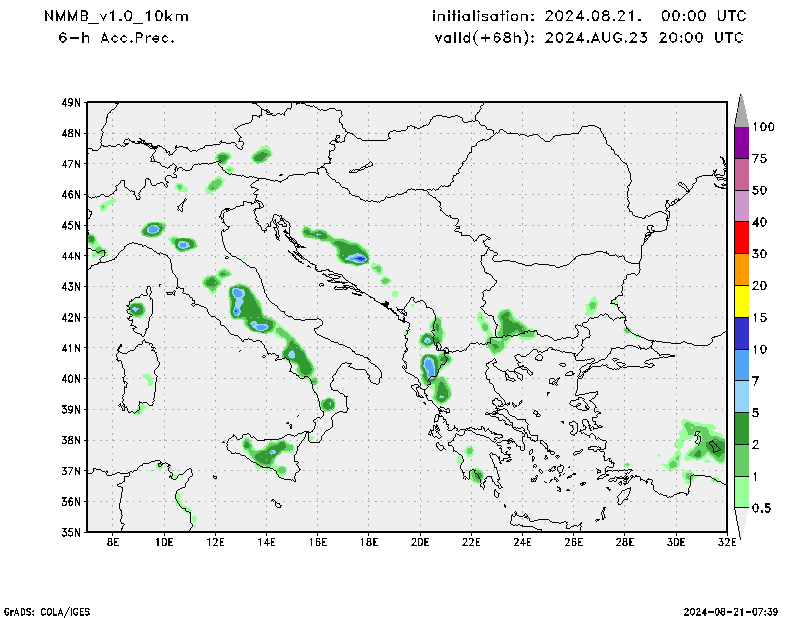Click the 2024-08-21-07:39 timestamp at bottom right
800x618 pixels.
[x=737, y=610]
